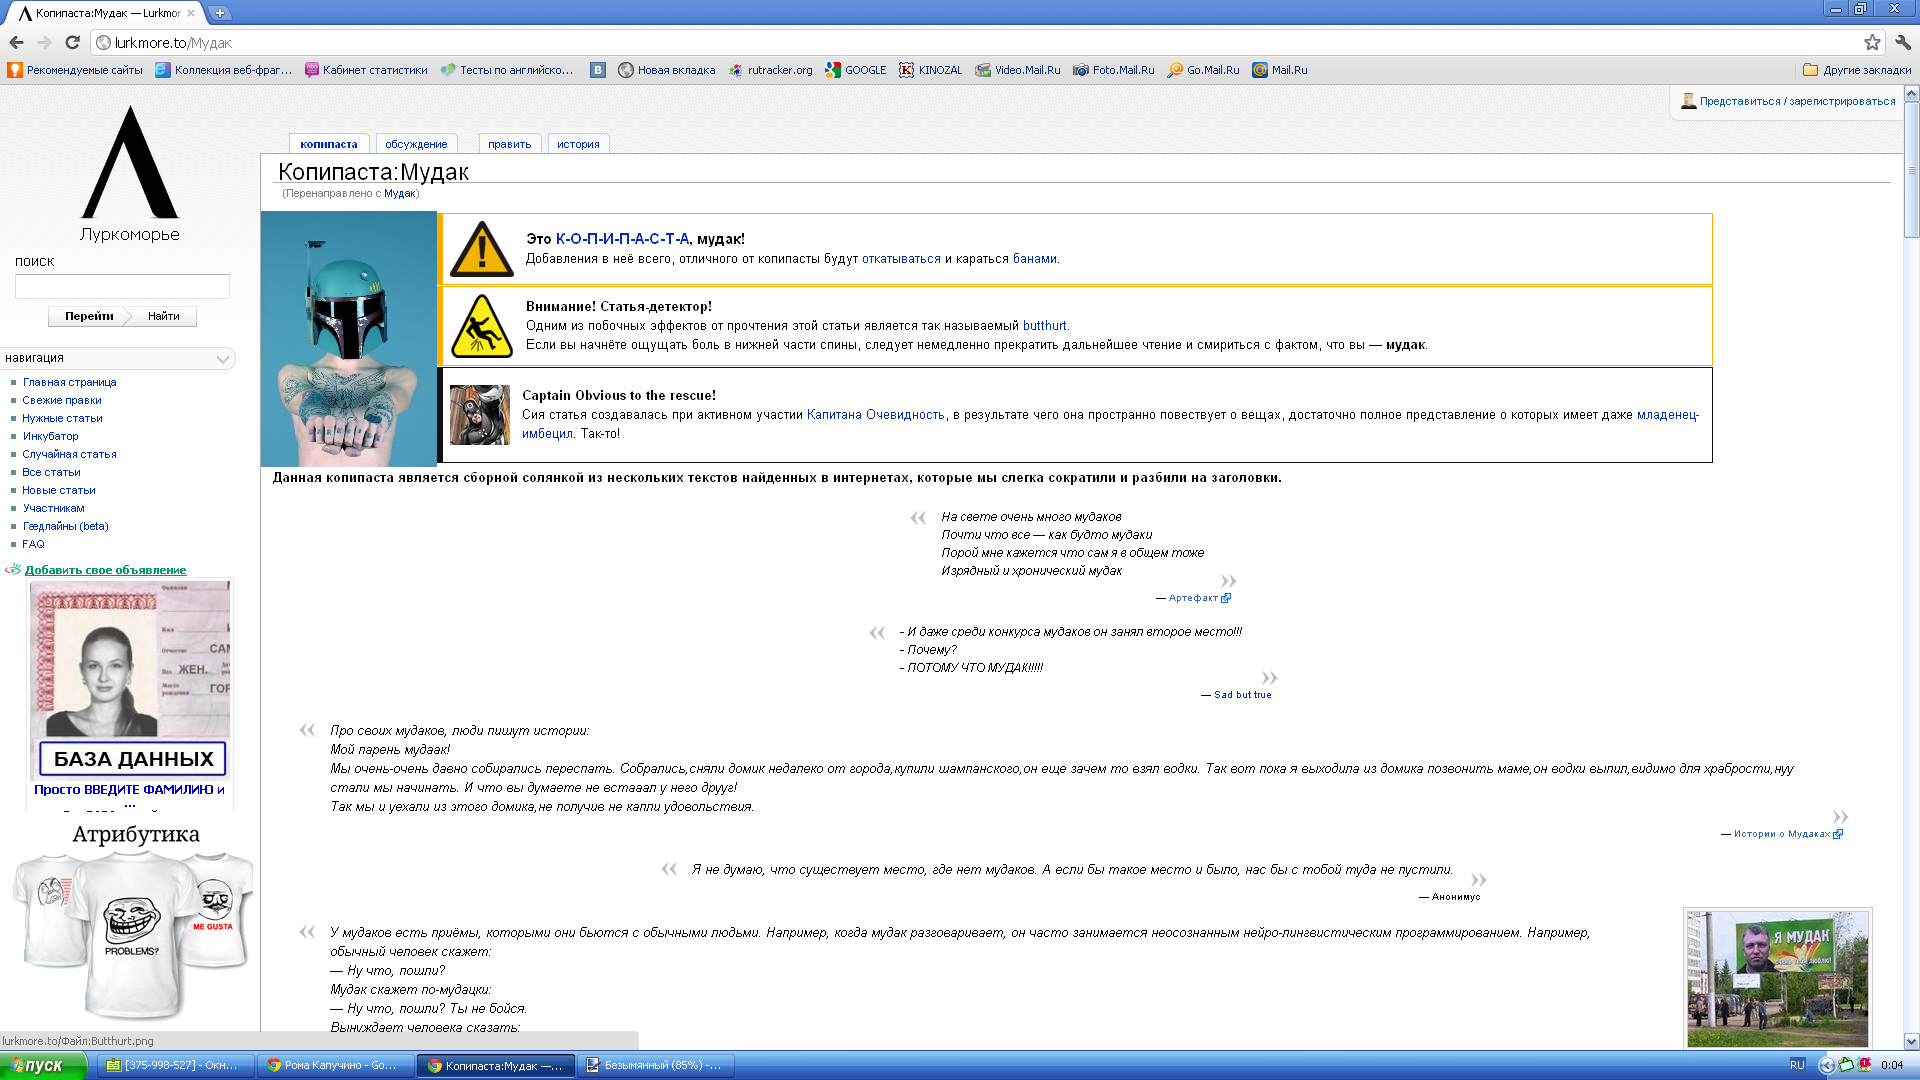Bookmark page with star icon
The width and height of the screenshot is (1920, 1080).
click(1872, 42)
